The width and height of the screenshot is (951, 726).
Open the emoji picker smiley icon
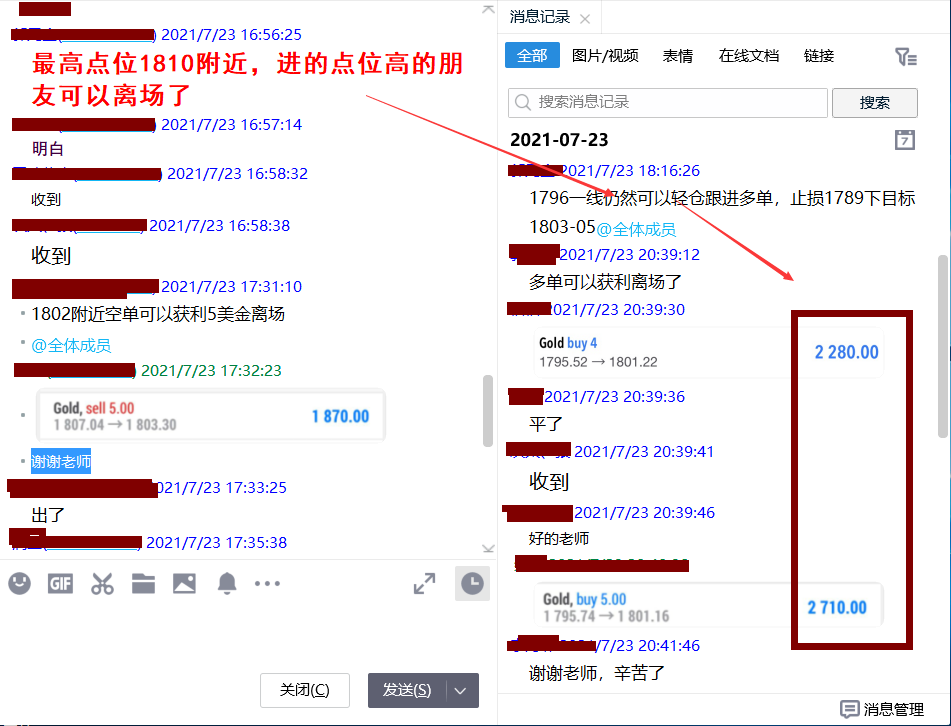point(19,583)
